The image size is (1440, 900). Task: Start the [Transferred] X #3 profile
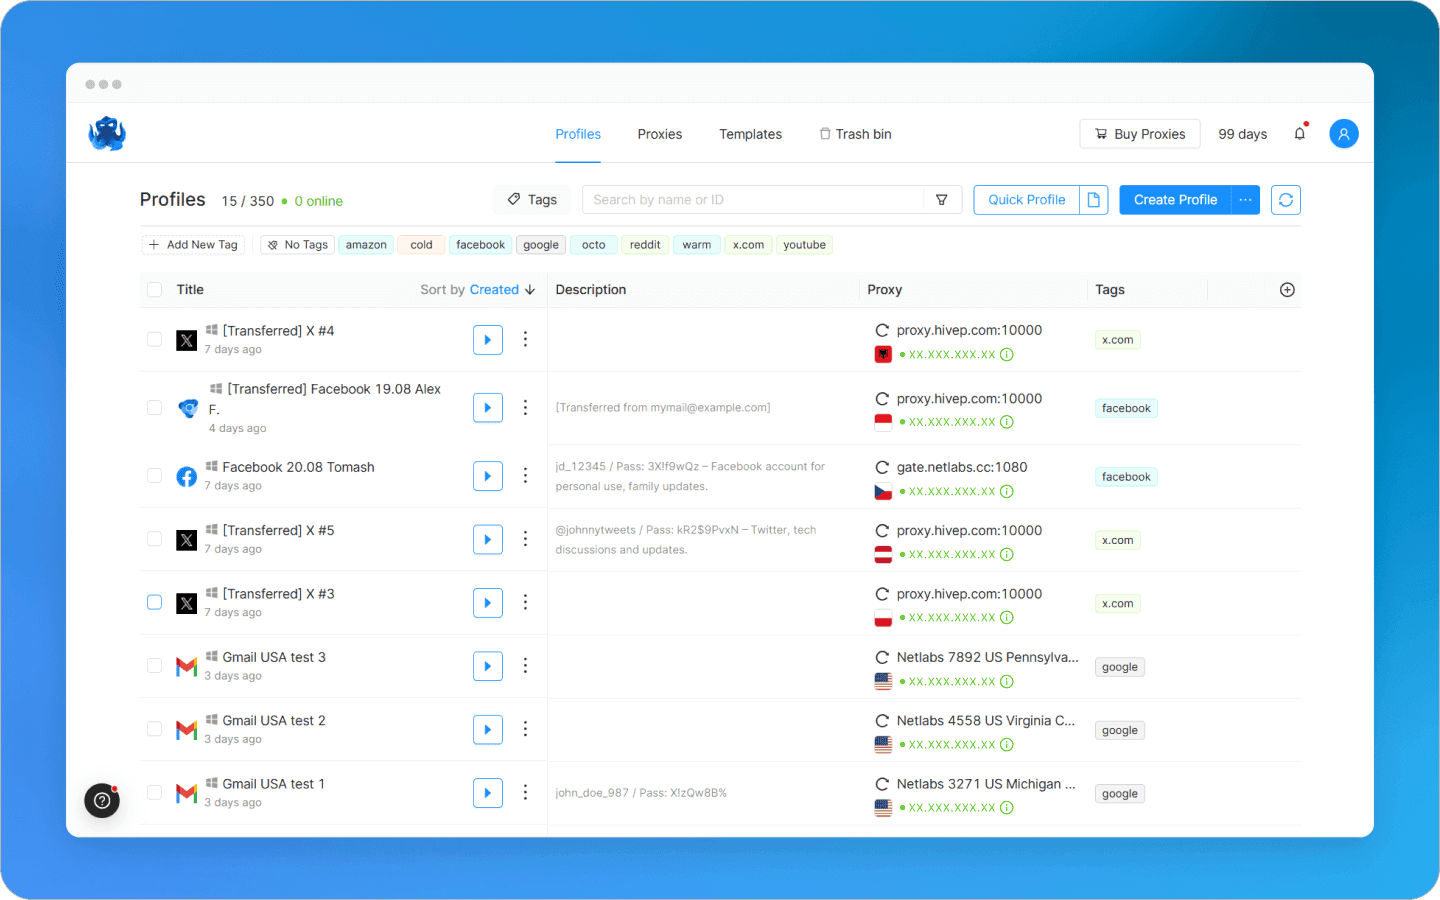488,603
